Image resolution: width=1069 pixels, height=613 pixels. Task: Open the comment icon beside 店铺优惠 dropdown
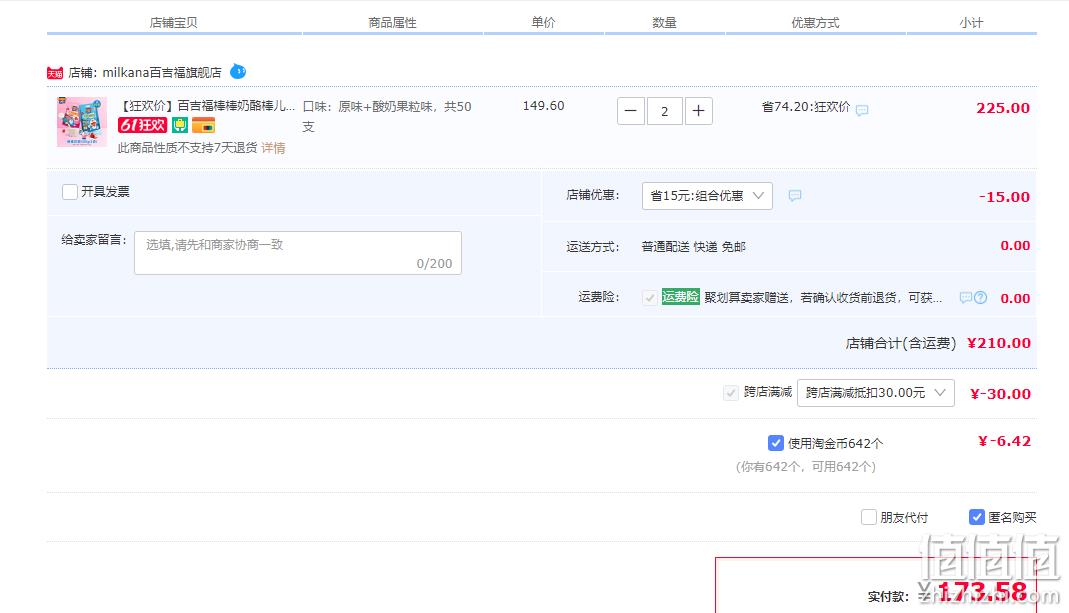coord(794,196)
